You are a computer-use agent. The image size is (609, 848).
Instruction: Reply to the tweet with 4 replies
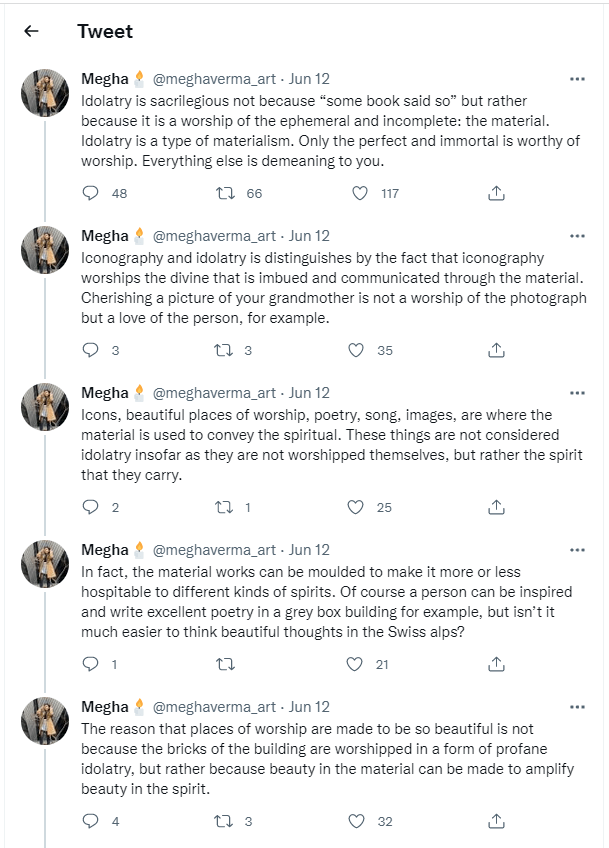click(x=91, y=821)
